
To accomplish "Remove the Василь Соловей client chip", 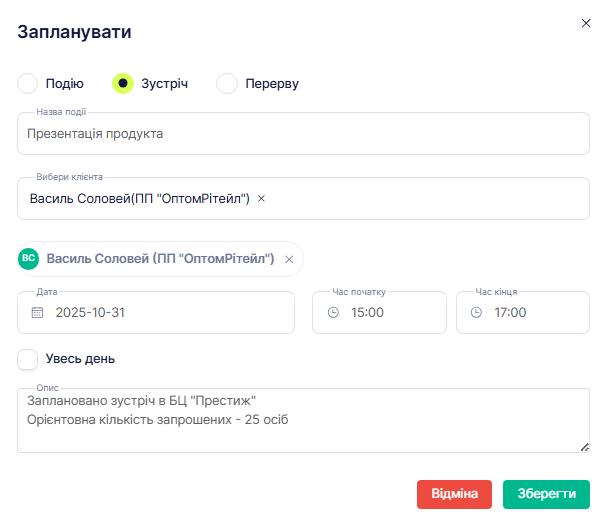I will pyautogui.click(x=289, y=260).
